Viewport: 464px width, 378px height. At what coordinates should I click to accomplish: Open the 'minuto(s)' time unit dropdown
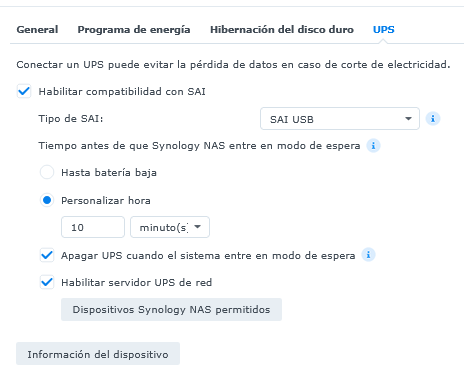point(170,227)
